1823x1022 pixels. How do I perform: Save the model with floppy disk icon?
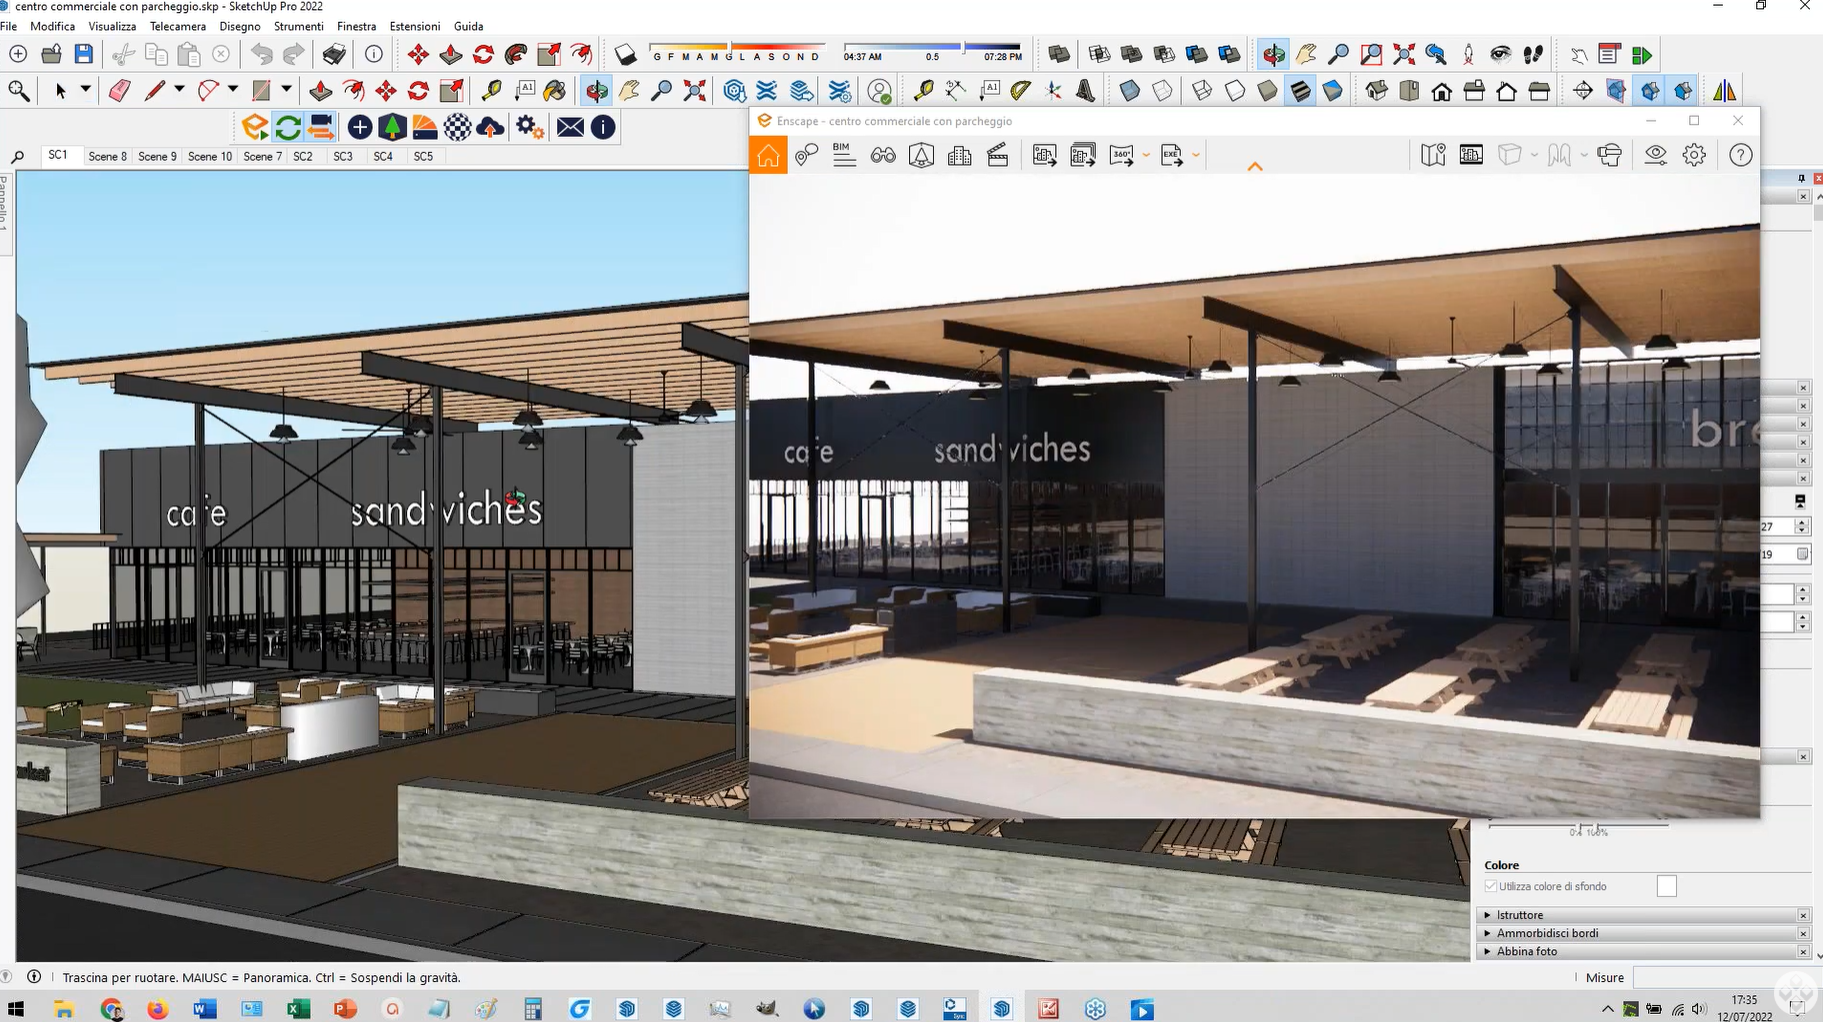[84, 54]
